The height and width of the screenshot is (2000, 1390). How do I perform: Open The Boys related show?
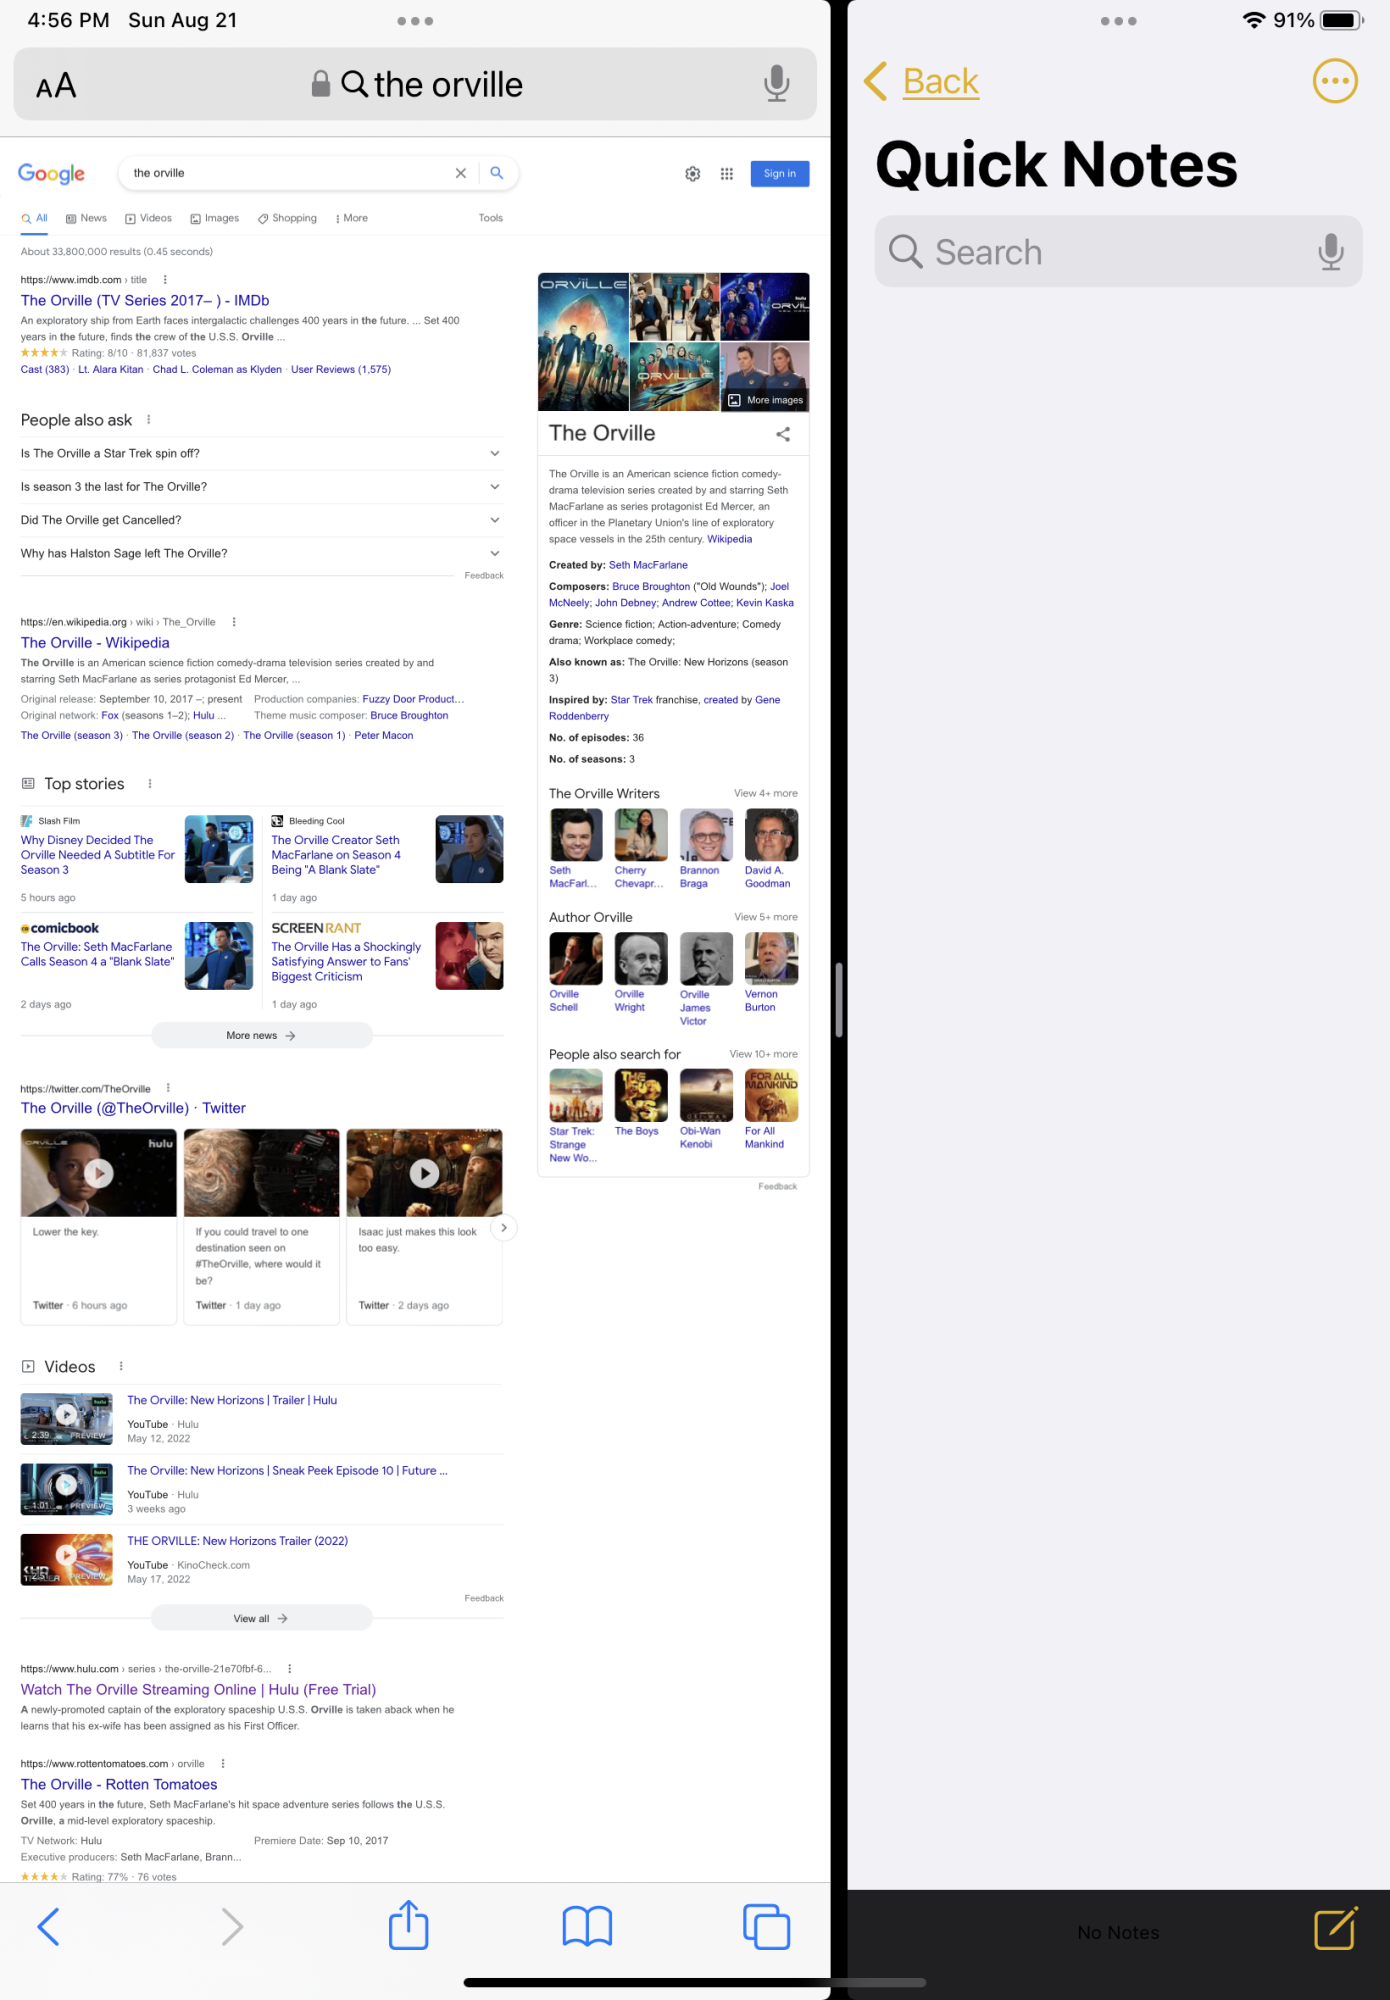click(x=641, y=1103)
